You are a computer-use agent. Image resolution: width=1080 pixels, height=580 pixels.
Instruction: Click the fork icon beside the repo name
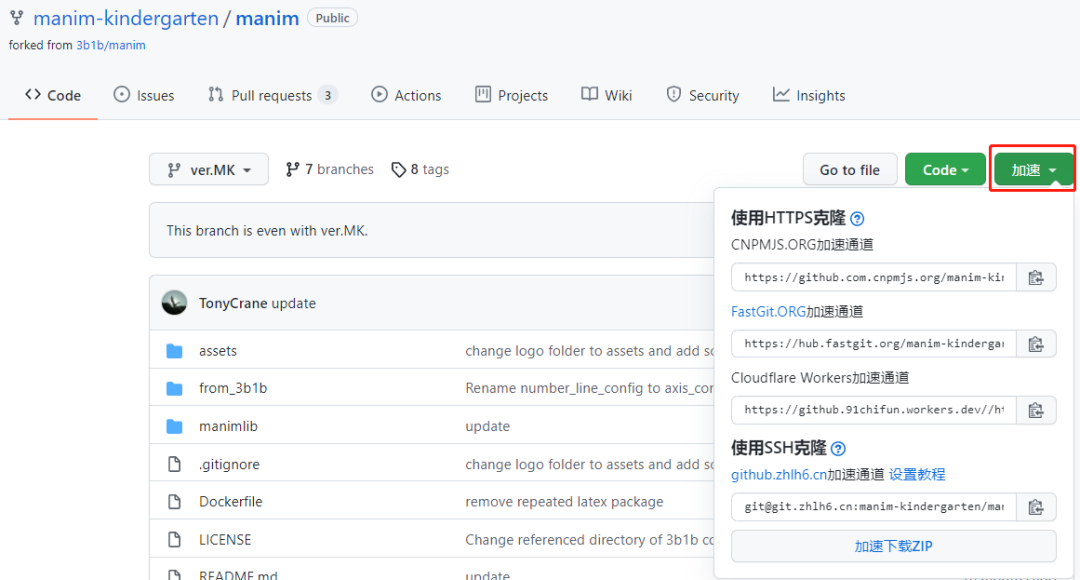(x=16, y=17)
